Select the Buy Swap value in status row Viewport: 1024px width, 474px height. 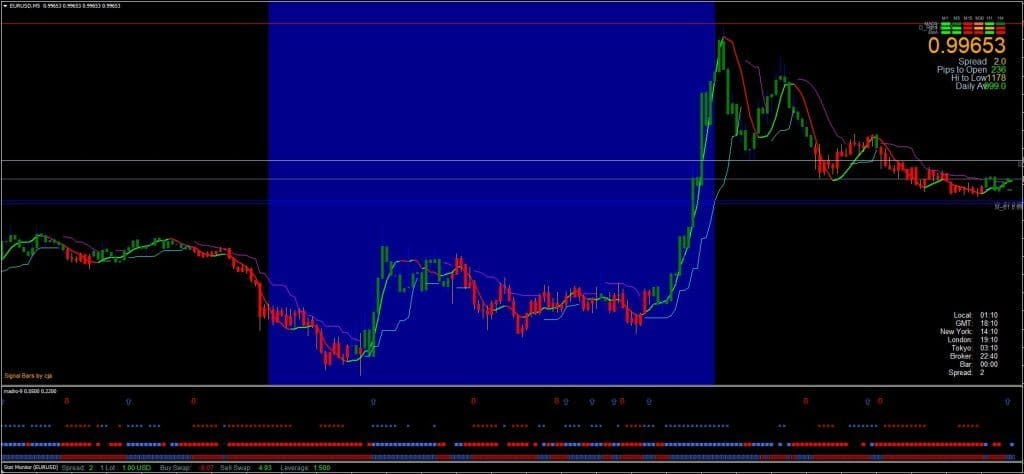coord(206,467)
